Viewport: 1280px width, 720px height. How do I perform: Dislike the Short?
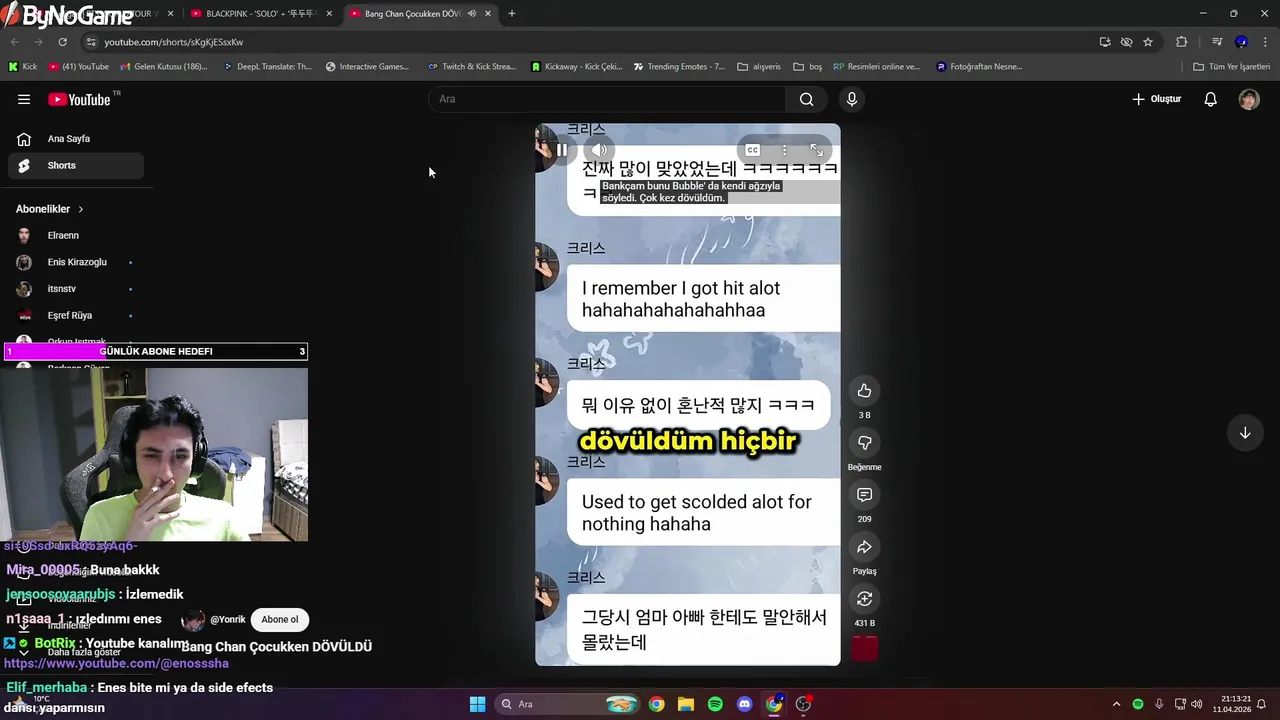click(864, 442)
